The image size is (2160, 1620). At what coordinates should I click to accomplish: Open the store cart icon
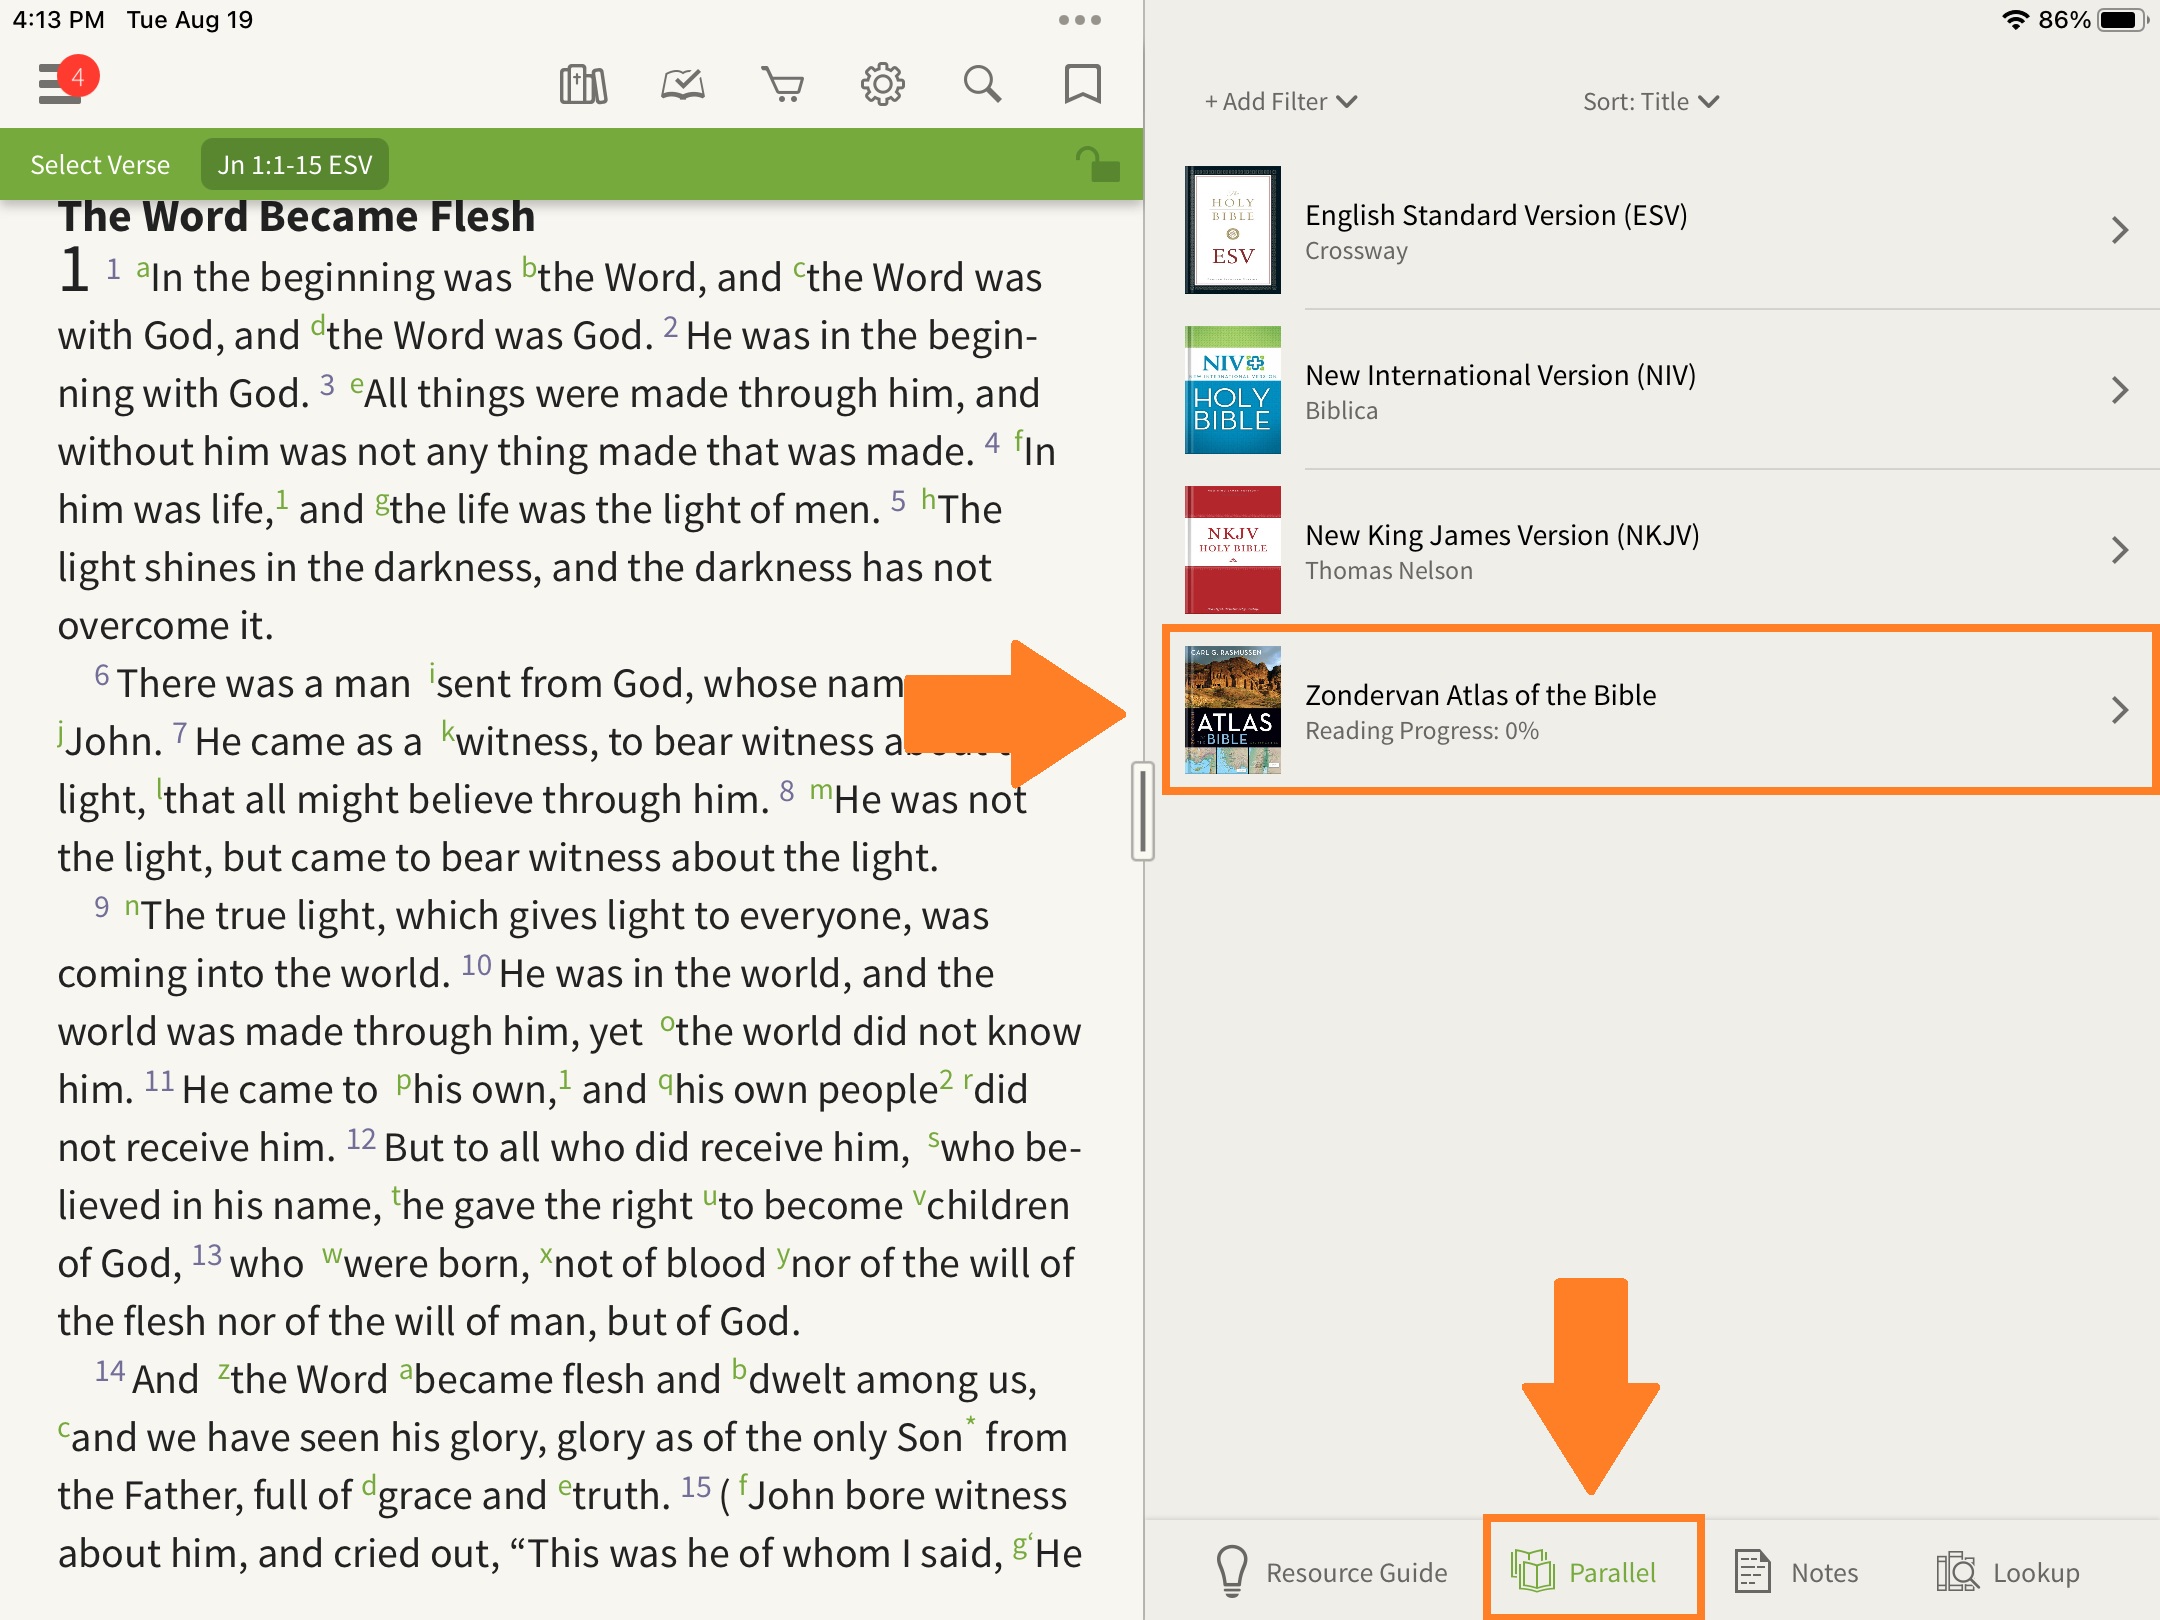coord(782,85)
